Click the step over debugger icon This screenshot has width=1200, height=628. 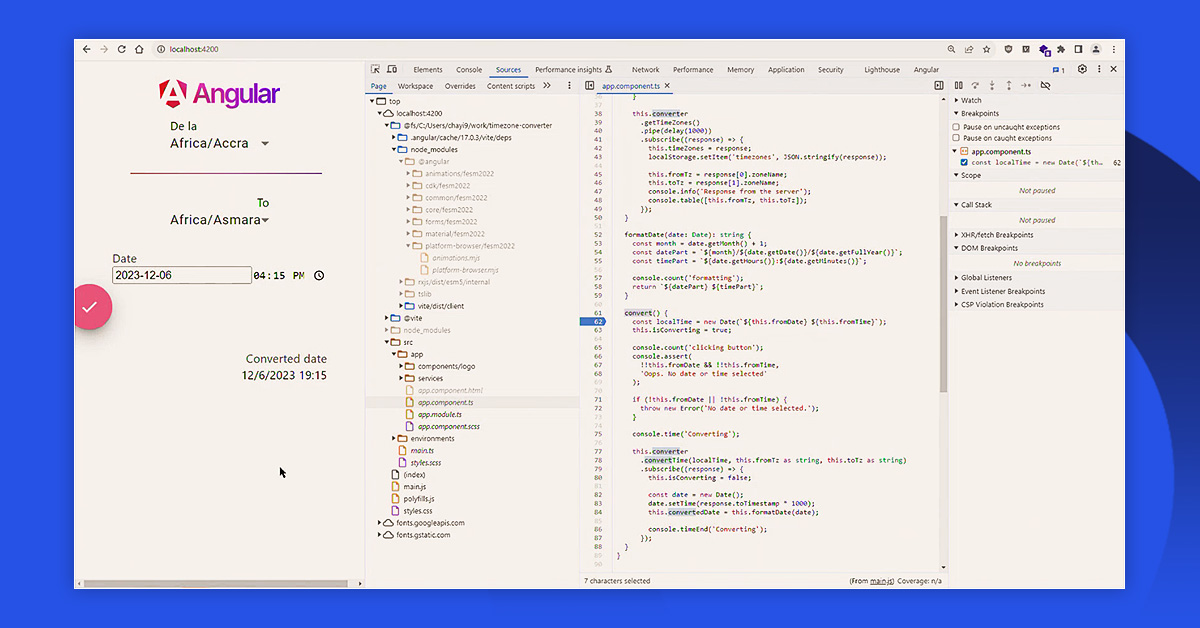pyautogui.click(x=975, y=86)
